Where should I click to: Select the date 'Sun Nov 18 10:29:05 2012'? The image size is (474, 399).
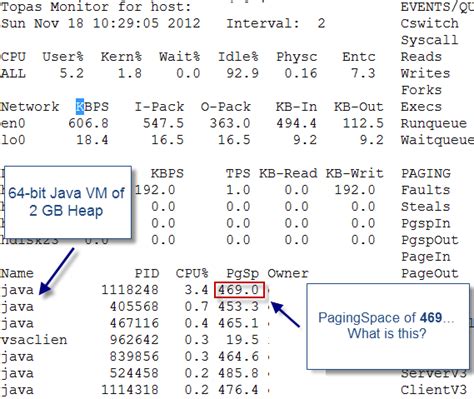point(101,23)
